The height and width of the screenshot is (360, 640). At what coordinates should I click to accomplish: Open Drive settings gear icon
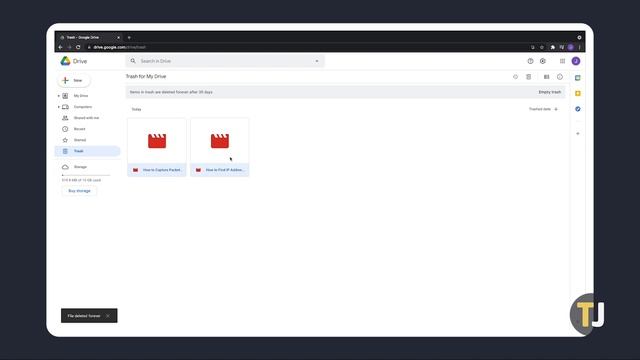coord(543,61)
